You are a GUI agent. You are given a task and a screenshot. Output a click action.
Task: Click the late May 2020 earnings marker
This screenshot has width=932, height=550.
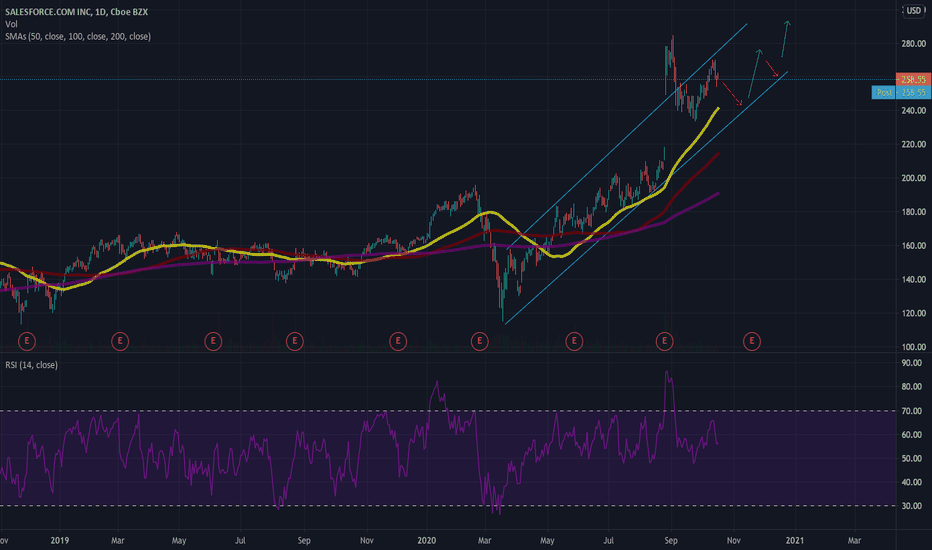[574, 341]
